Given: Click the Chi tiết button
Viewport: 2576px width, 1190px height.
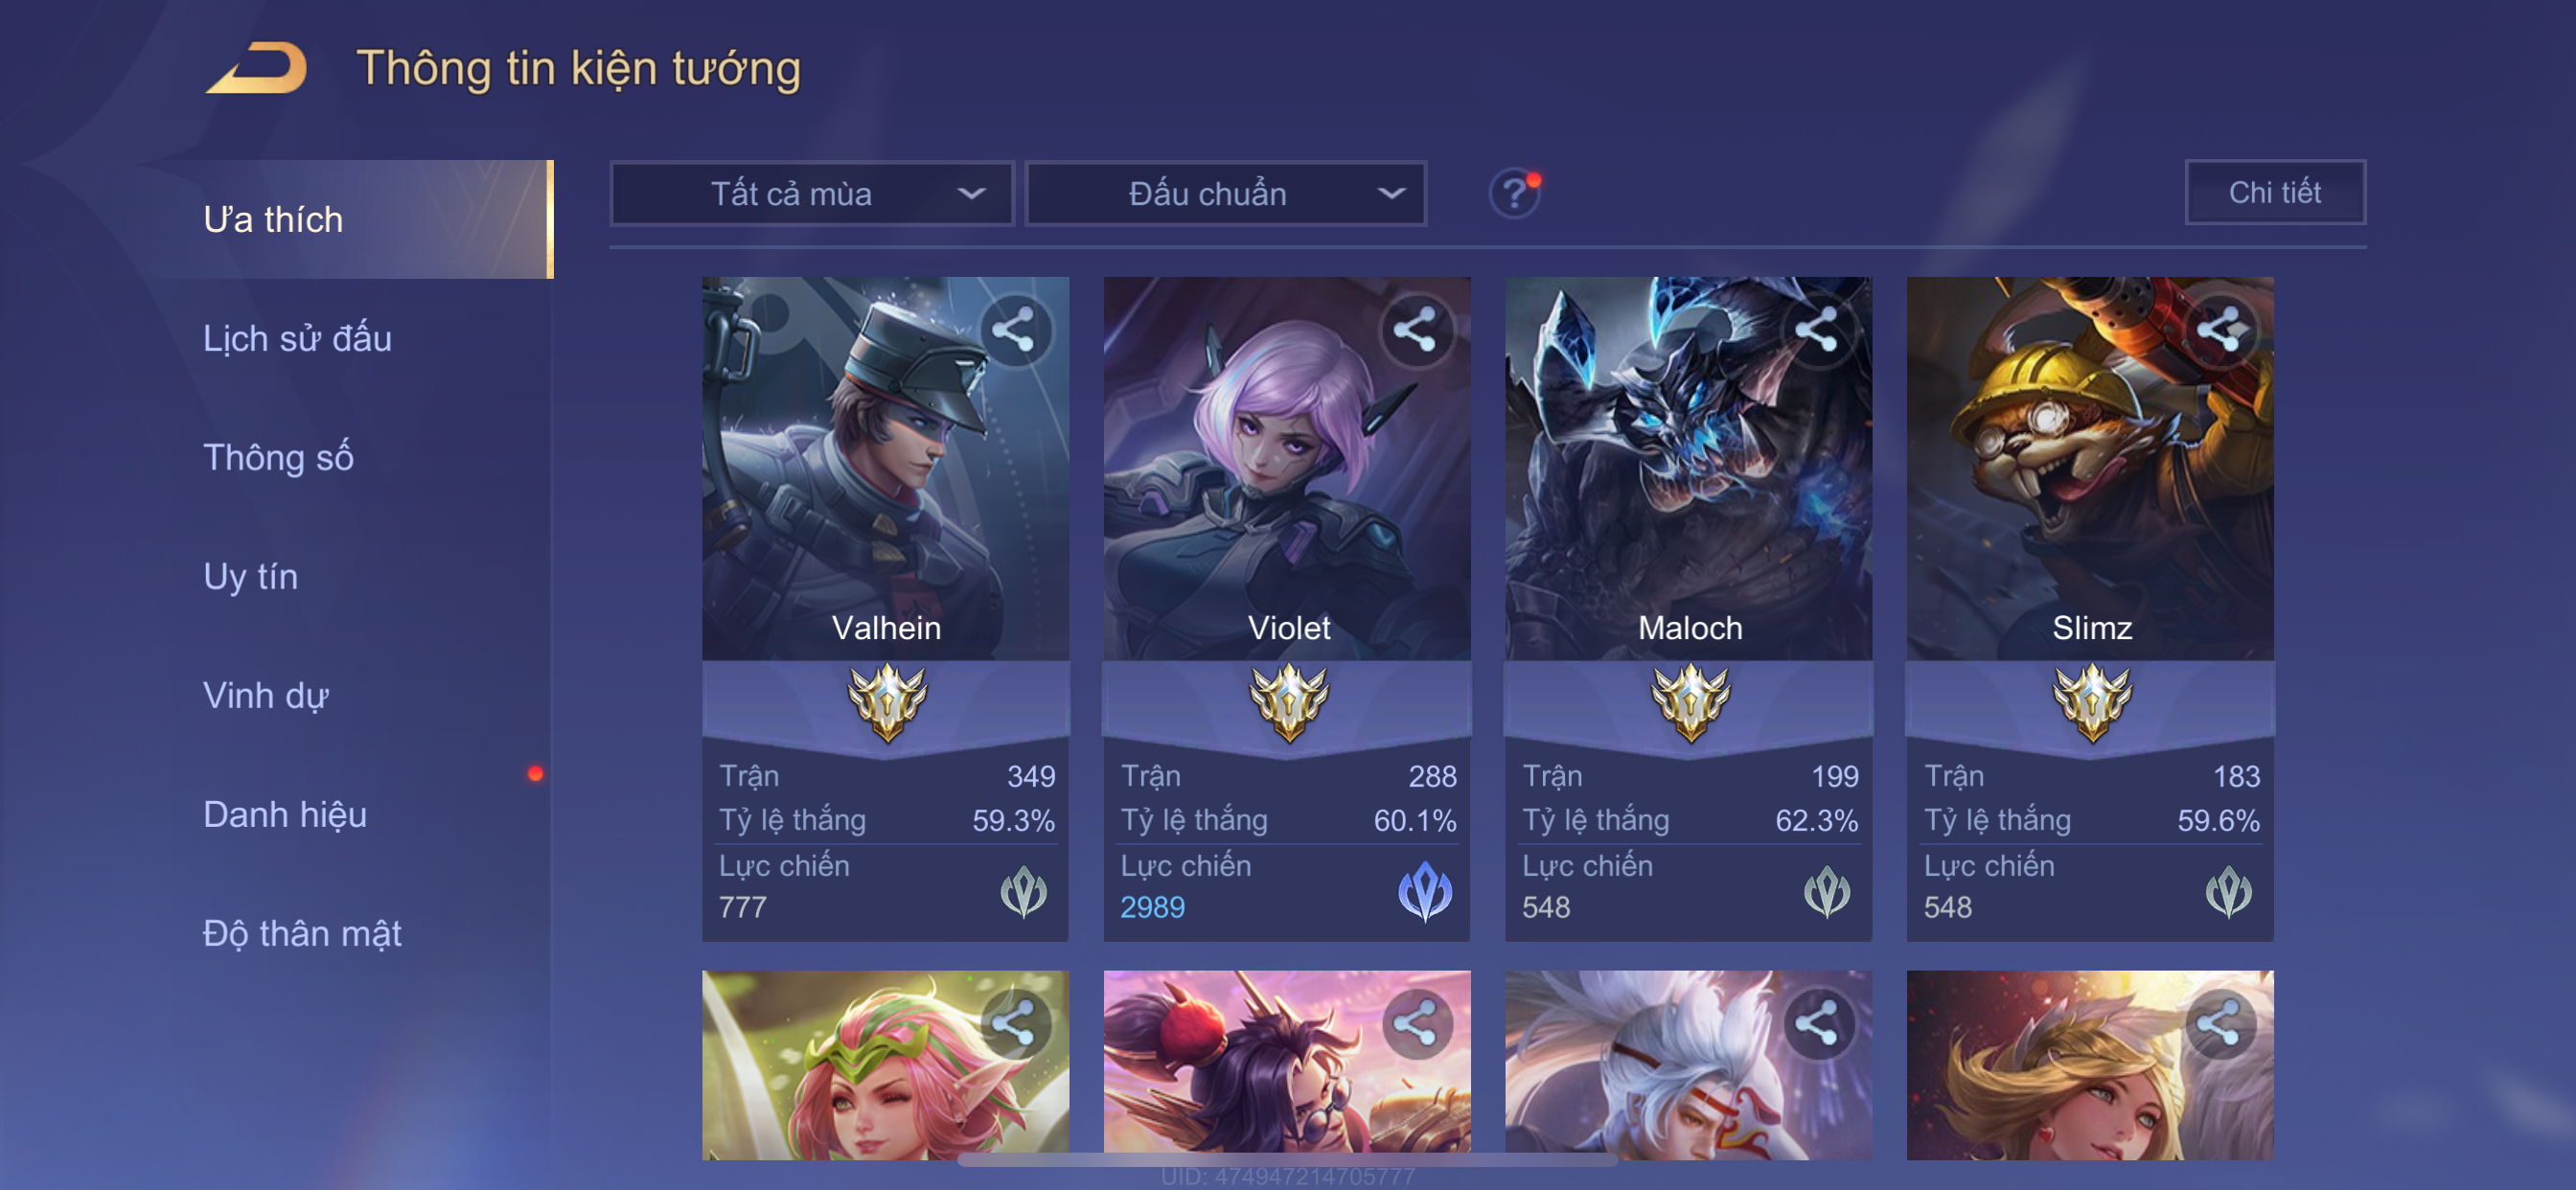Looking at the screenshot, I should [2275, 192].
